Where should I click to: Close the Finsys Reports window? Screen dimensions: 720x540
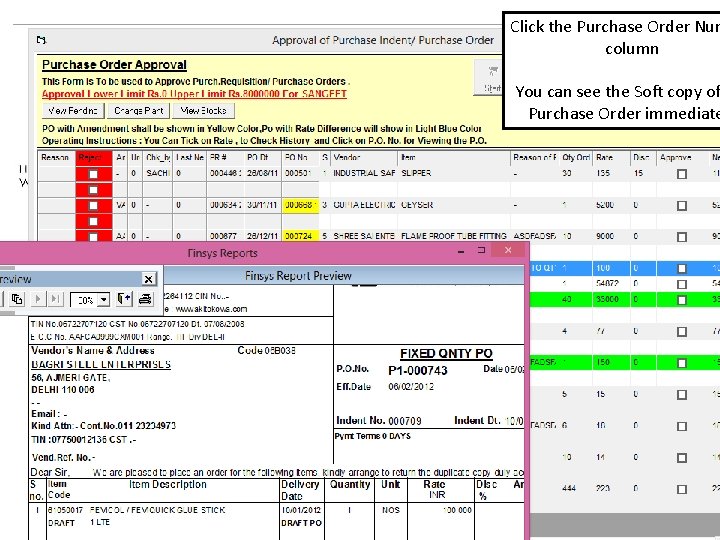point(508,250)
